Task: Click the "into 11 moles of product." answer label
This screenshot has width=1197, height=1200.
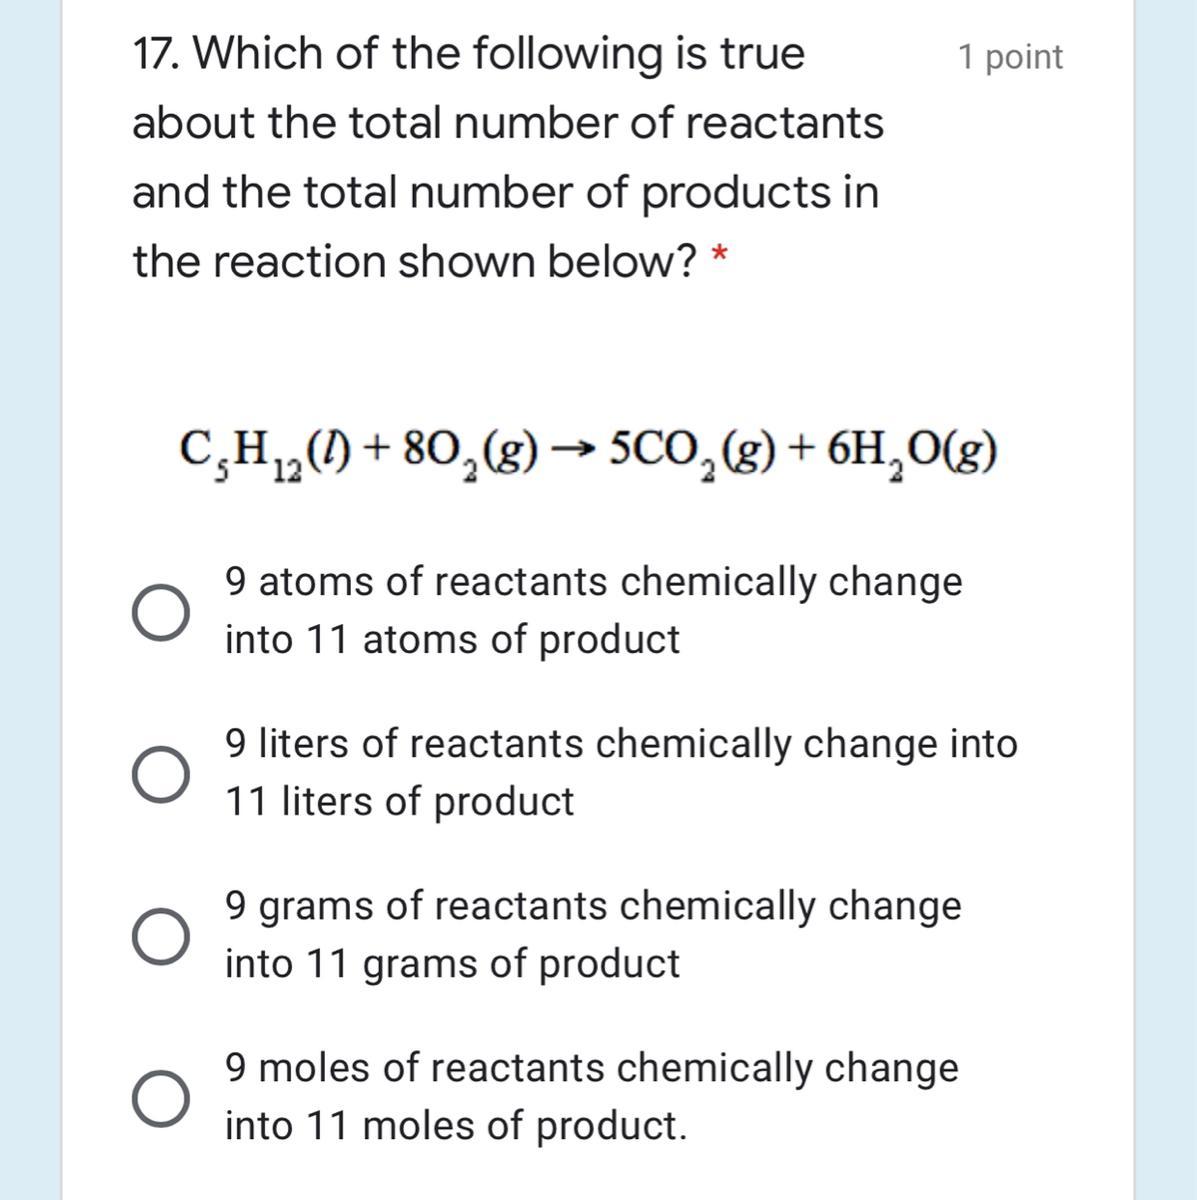Action: tap(456, 1126)
